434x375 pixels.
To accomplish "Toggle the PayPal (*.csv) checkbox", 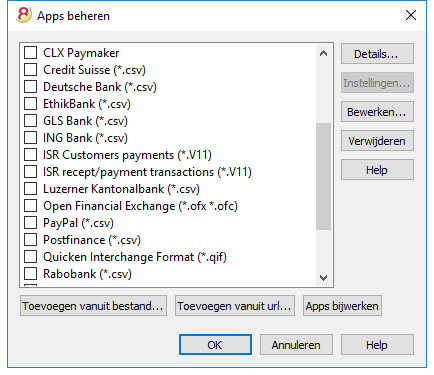I will tap(30, 223).
